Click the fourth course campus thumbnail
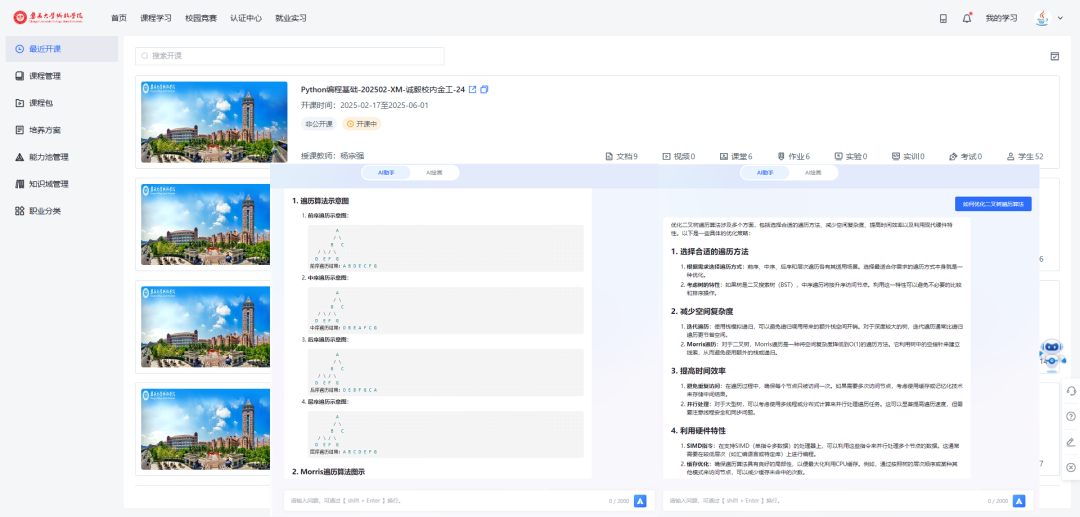 [x=205, y=429]
